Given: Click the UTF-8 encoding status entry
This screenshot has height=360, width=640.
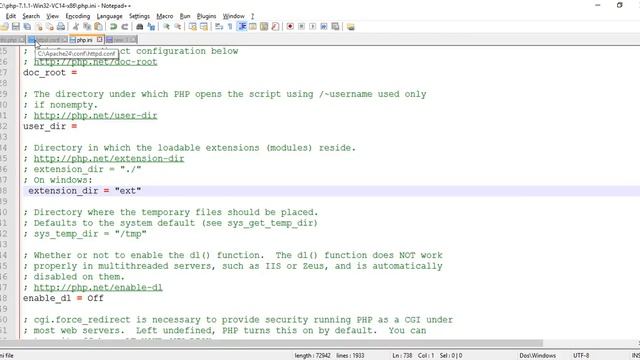Looking at the screenshot, I should click(x=581, y=356).
